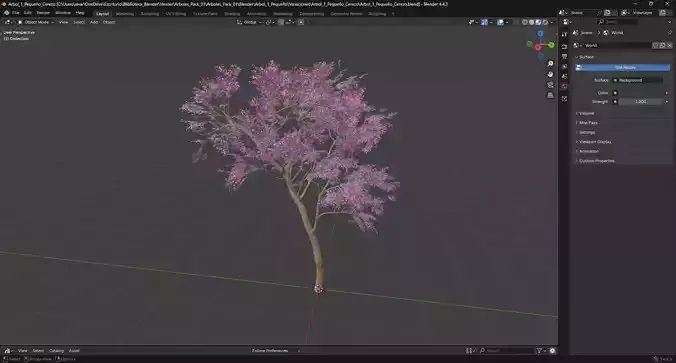Switch to the Sculpting workspace tab
Image resolution: width=676 pixels, height=363 pixels.
click(x=150, y=14)
